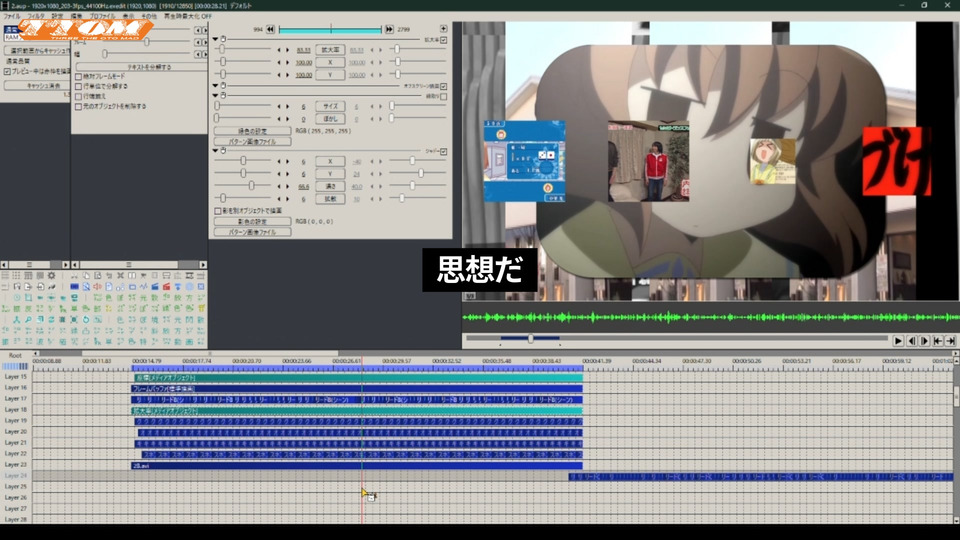Click the 縁色の設定 button

252,131
